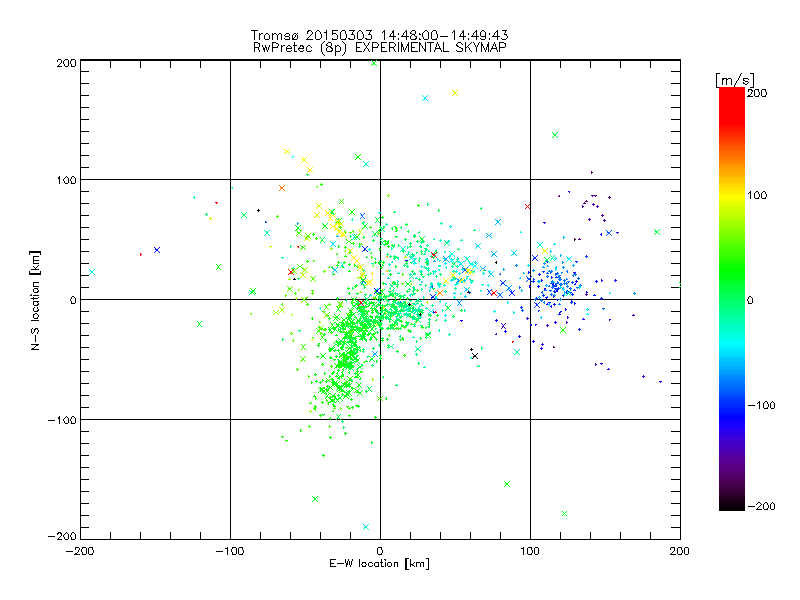Click the colorbar tick label '-200'
This screenshot has height=600, width=800.
pyautogui.click(x=761, y=506)
